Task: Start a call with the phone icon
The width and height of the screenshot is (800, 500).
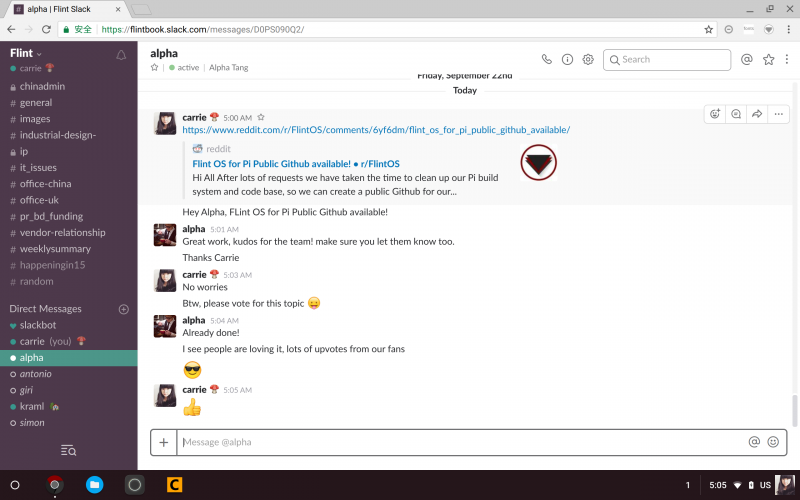Action: (546, 59)
